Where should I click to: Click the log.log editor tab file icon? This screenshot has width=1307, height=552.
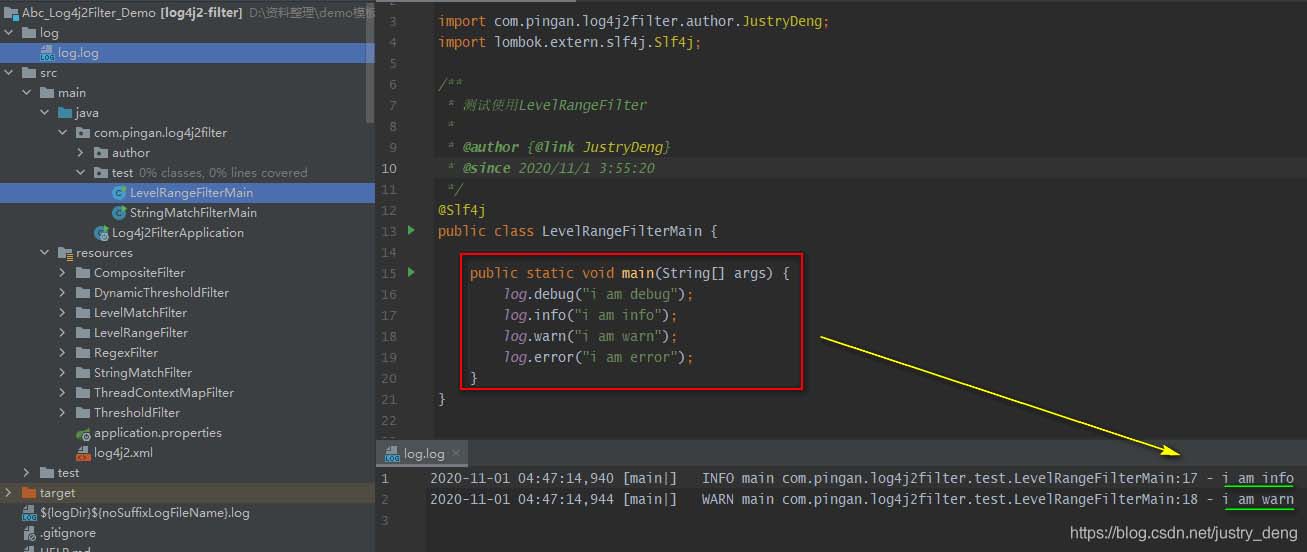click(x=392, y=454)
